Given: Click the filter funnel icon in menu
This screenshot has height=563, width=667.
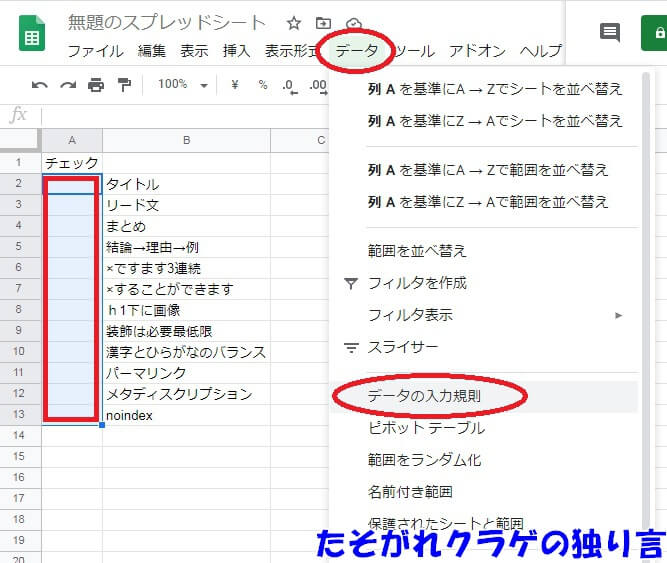Looking at the screenshot, I should pyautogui.click(x=351, y=284).
